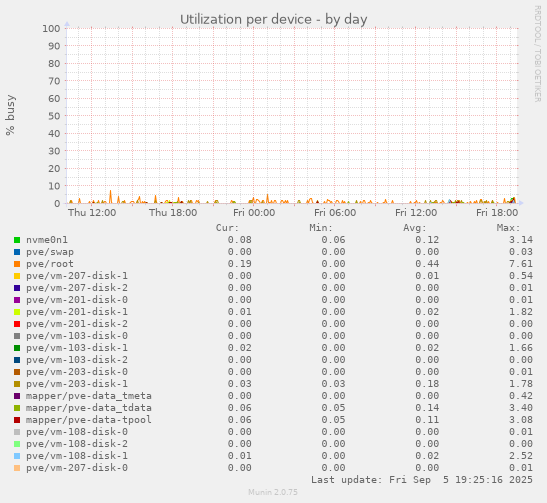547x503 pixels.
Task: Select the pve/vm-207-disk-1 label
Action: [x=77, y=276]
